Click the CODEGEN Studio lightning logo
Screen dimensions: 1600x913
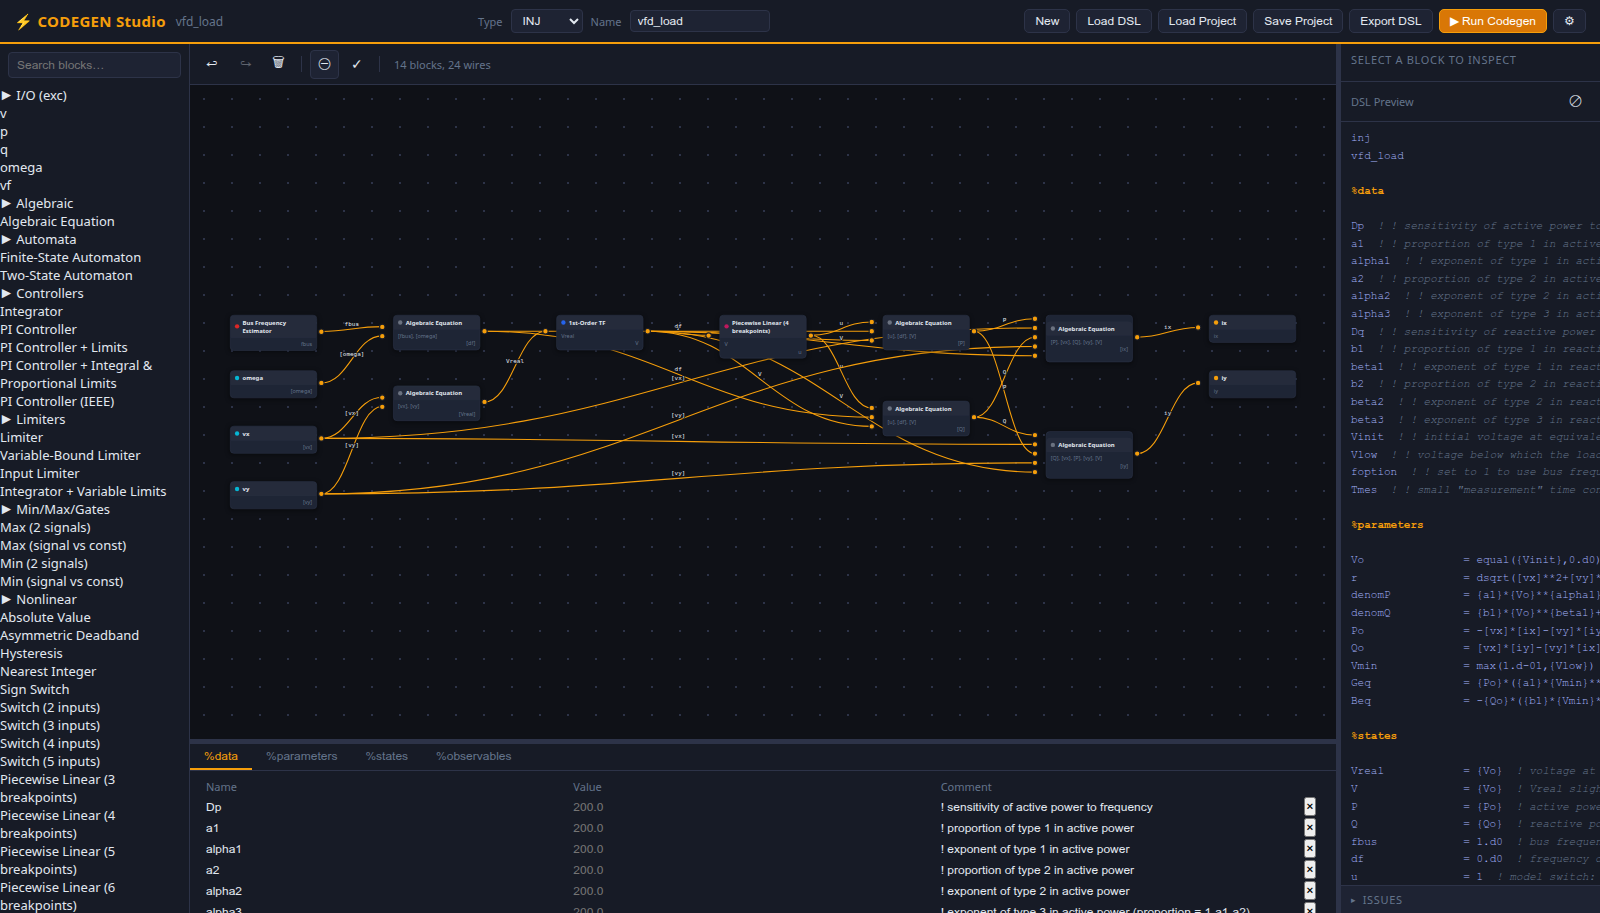pos(23,21)
